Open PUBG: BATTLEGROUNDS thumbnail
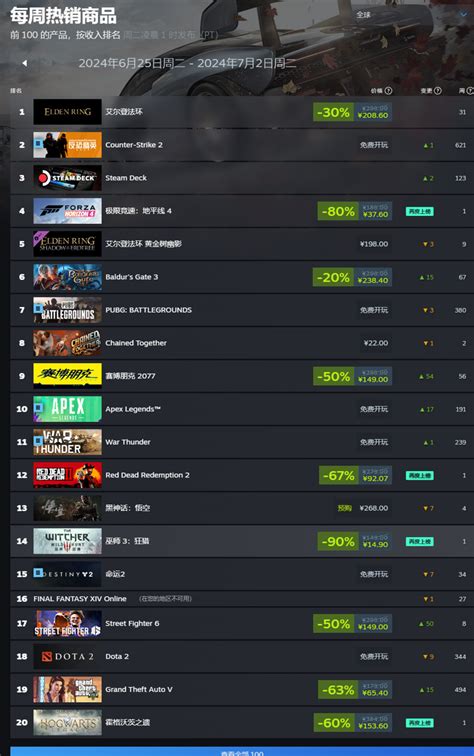 pyautogui.click(x=68, y=310)
